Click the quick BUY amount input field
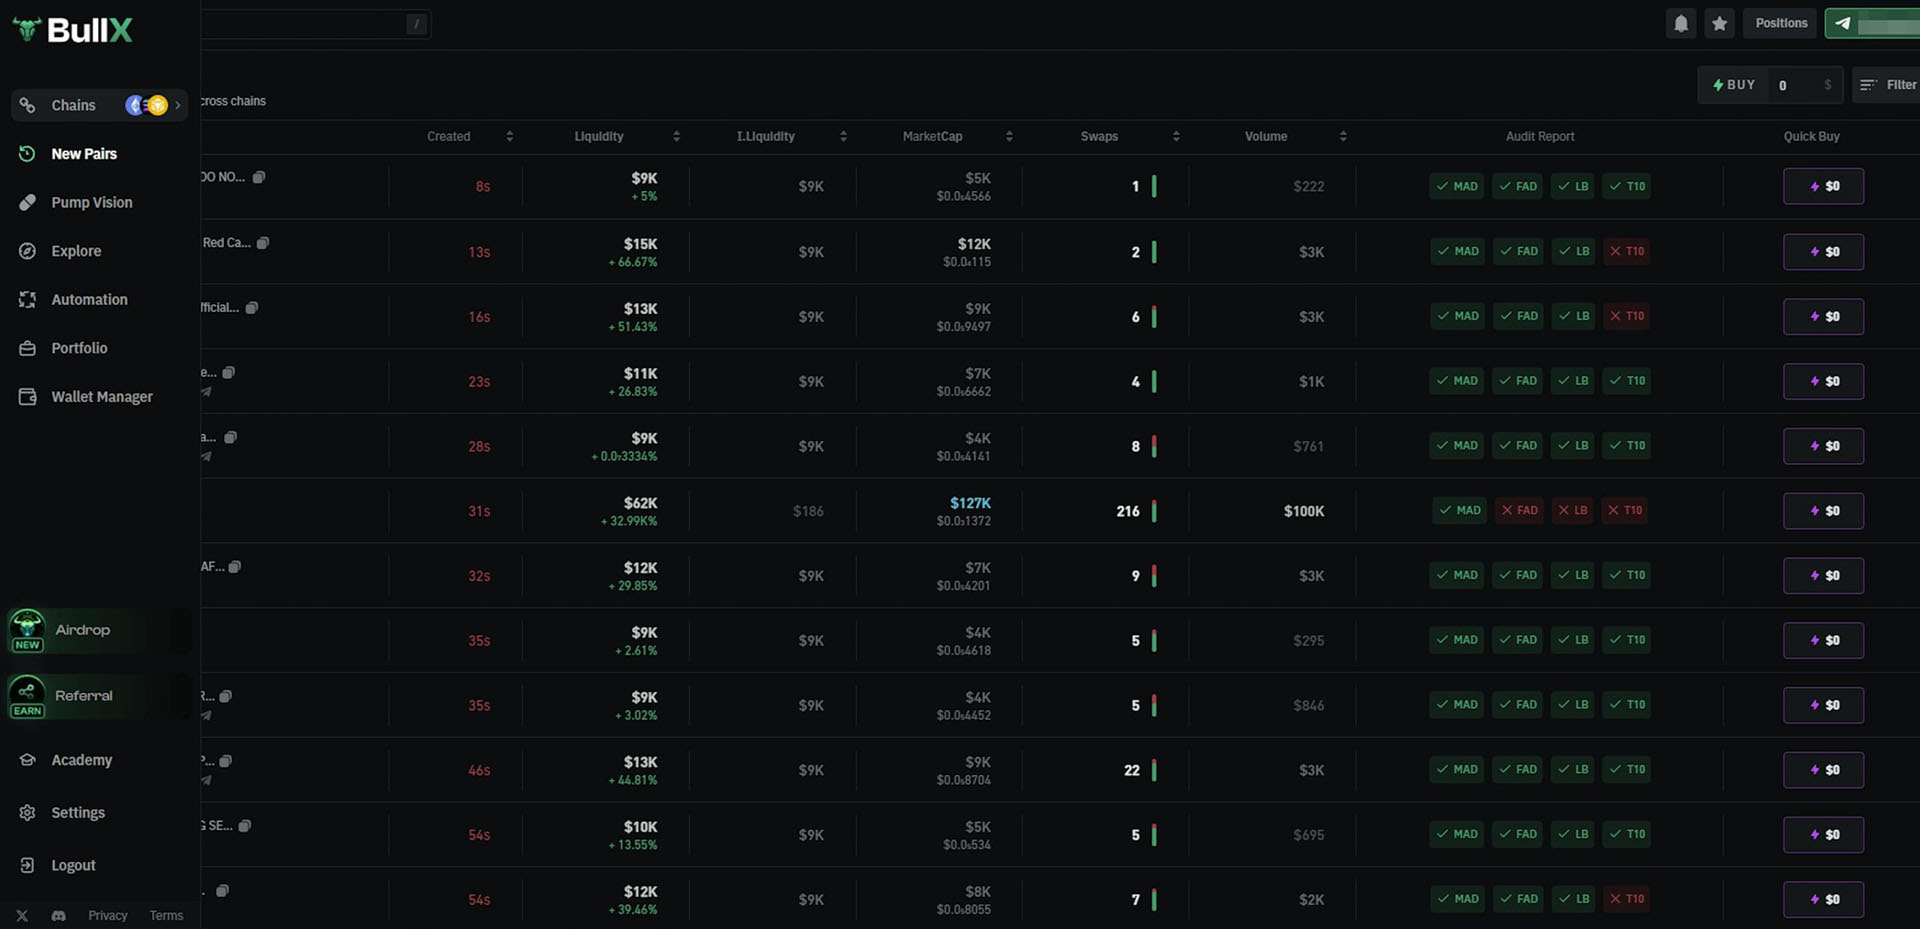1920x929 pixels. click(x=1798, y=85)
